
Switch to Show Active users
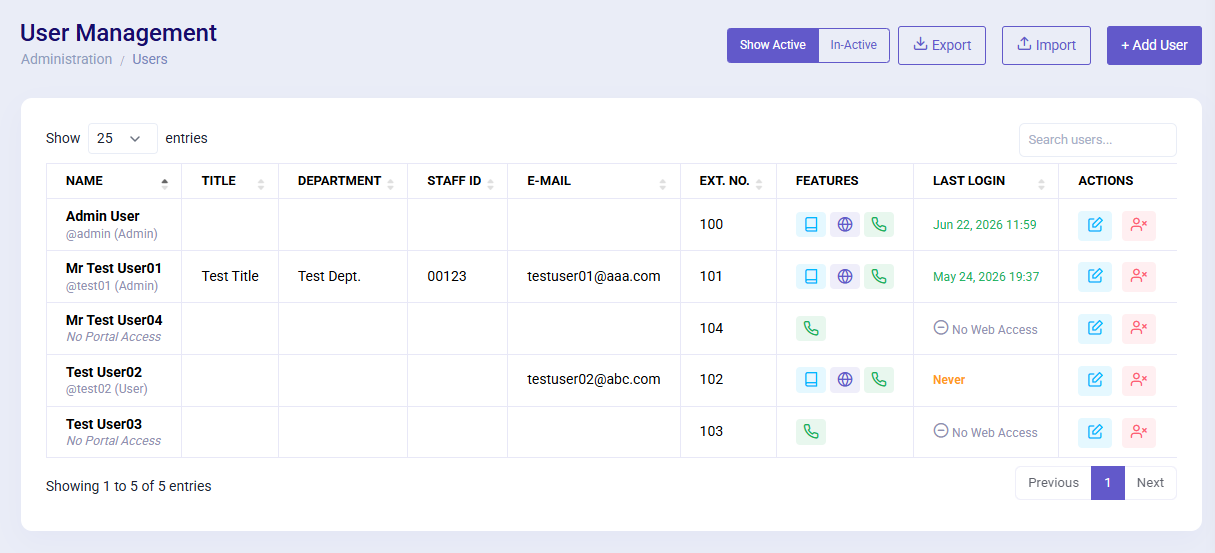pyautogui.click(x=773, y=45)
